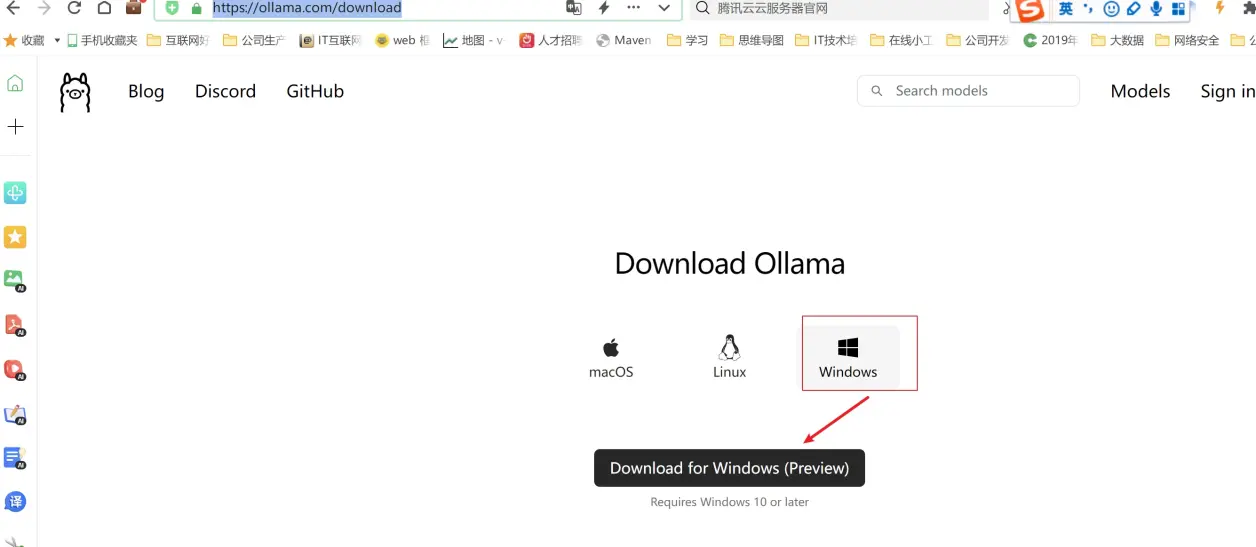
Task: Open the 学习 bookmark folder
Action: tap(688, 41)
